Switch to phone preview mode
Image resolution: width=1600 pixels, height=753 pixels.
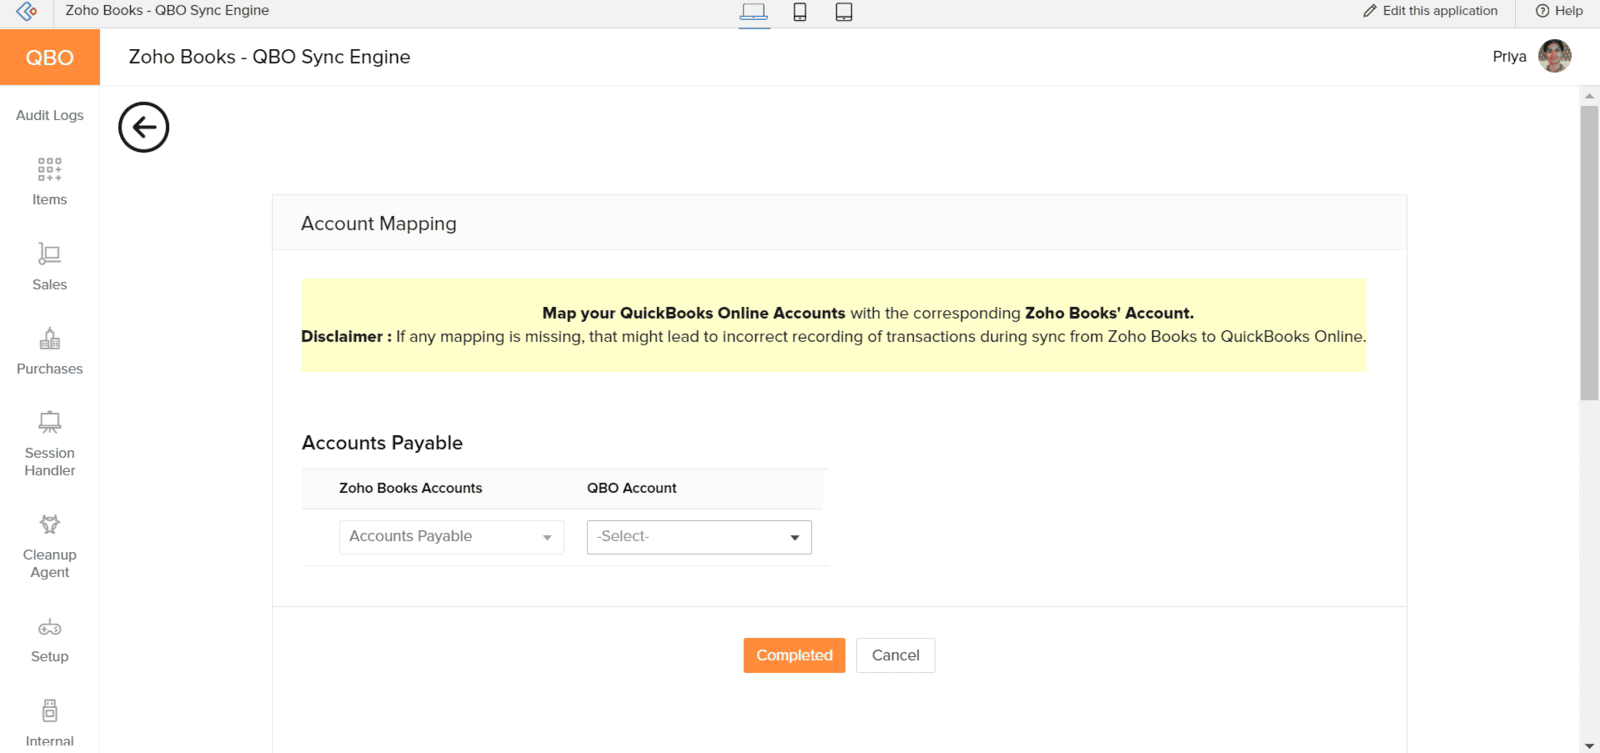800,12
